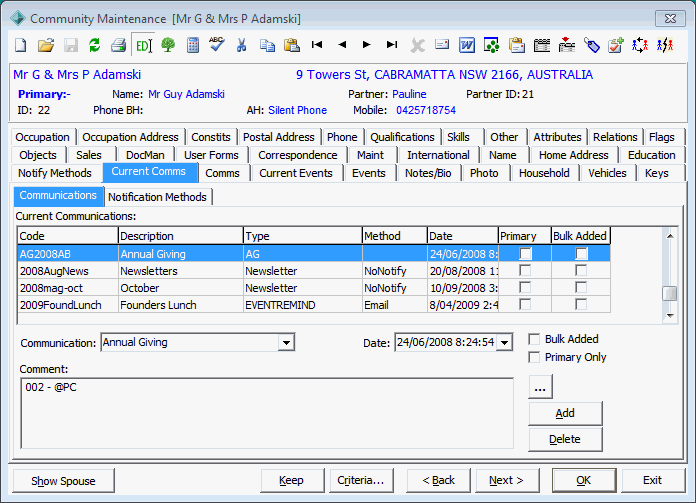696x503 pixels.
Task: Tick Bulk Added checkbox in 2008mag-oct row
Action: (x=581, y=288)
